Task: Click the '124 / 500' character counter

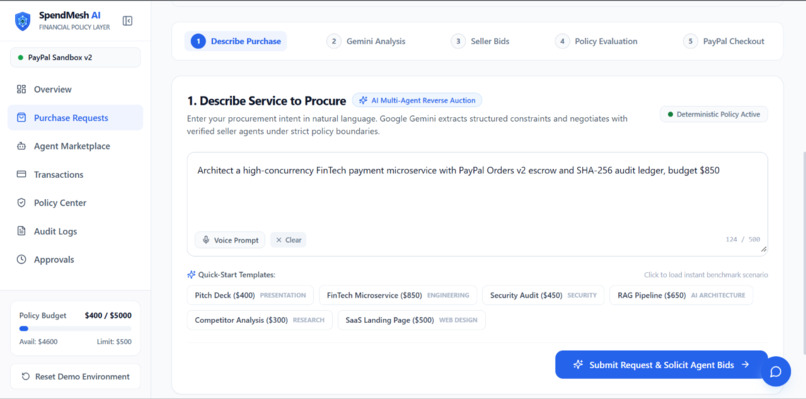Action: [743, 240]
